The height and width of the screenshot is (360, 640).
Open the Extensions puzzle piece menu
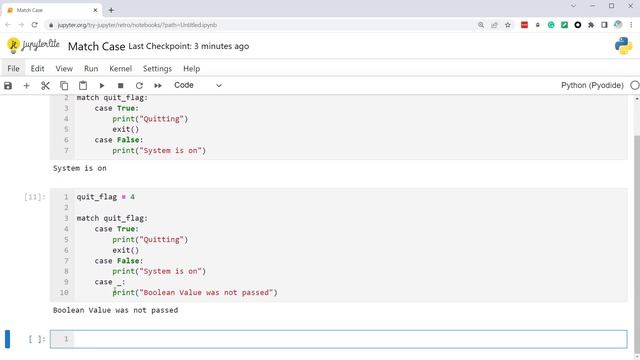[591, 25]
